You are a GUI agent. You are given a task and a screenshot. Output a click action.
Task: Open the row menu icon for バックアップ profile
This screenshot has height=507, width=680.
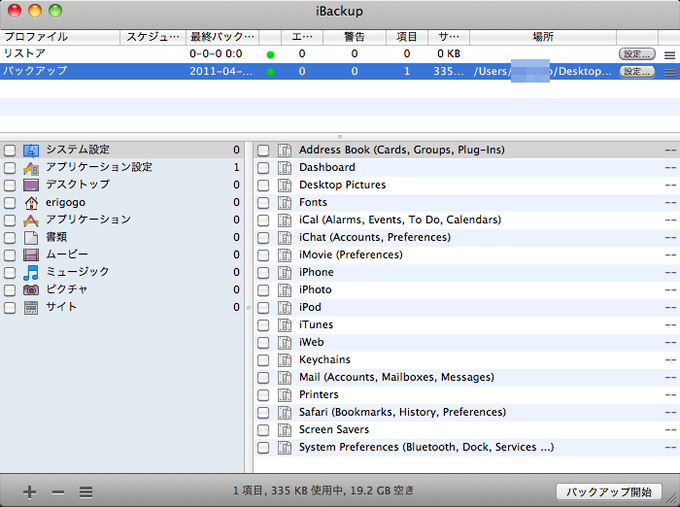pyautogui.click(x=670, y=72)
